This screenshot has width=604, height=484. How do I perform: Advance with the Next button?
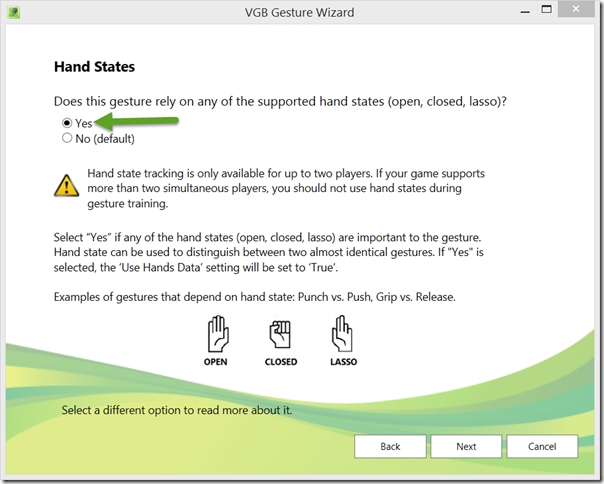[x=466, y=446]
